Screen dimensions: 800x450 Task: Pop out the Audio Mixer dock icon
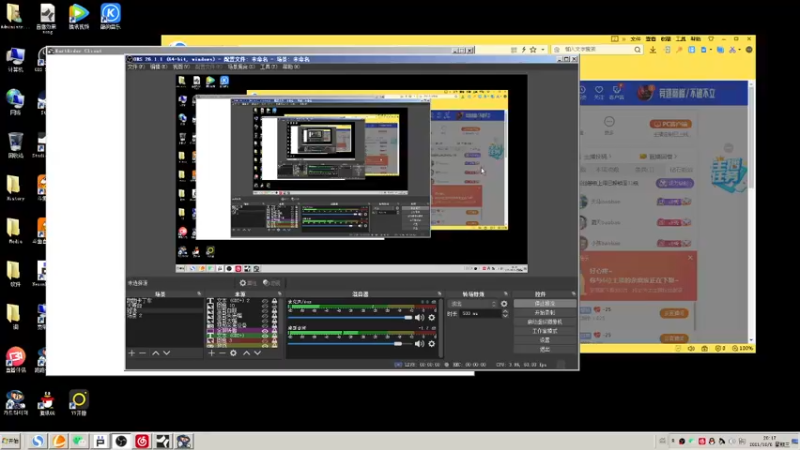[439, 294]
